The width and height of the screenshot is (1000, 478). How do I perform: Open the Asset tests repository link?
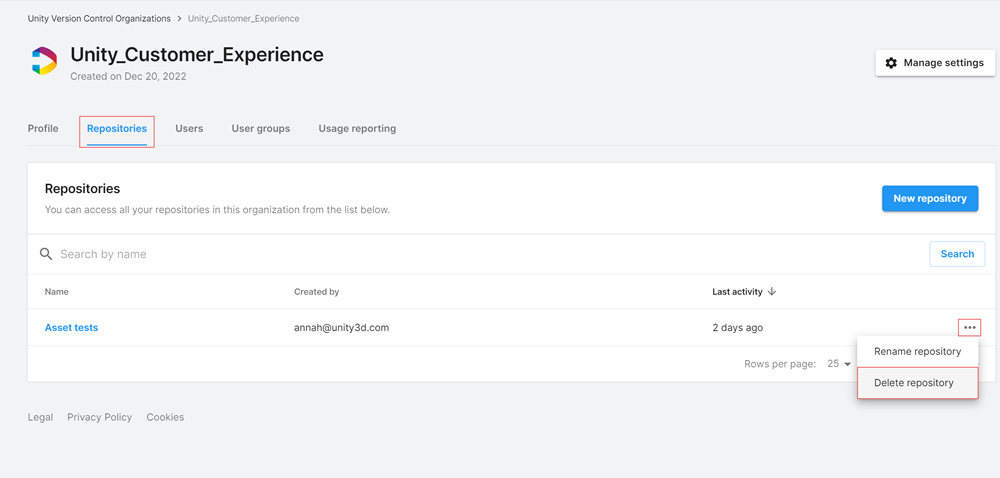(x=72, y=328)
